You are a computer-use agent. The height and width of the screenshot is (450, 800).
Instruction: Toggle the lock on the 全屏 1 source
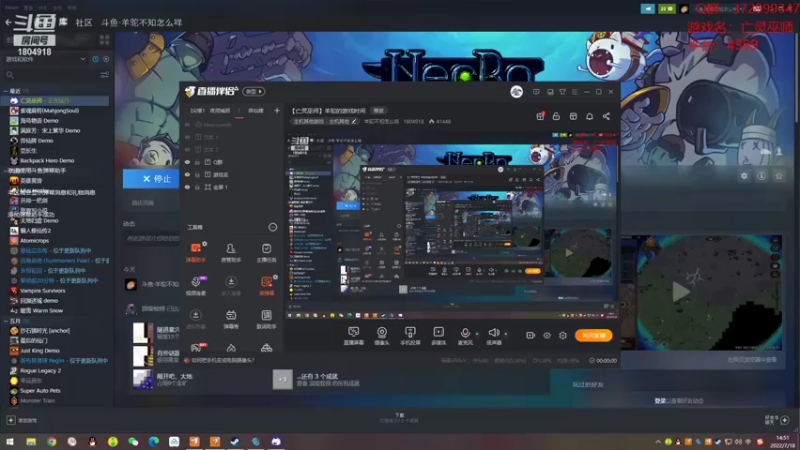[x=197, y=187]
